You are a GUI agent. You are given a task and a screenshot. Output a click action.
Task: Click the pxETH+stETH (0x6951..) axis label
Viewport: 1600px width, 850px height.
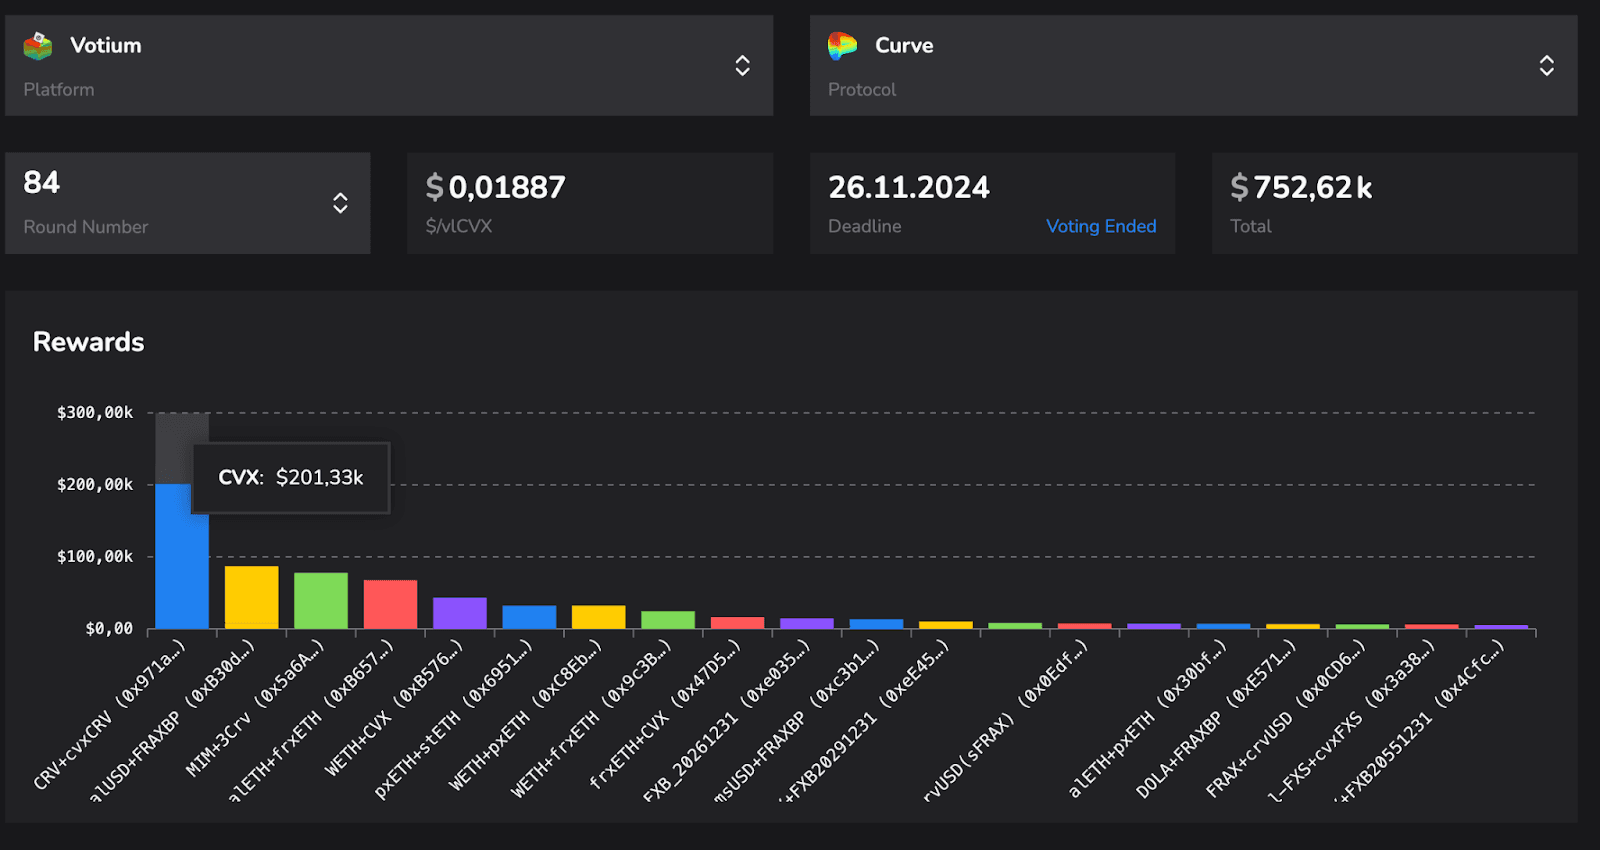tap(455, 718)
